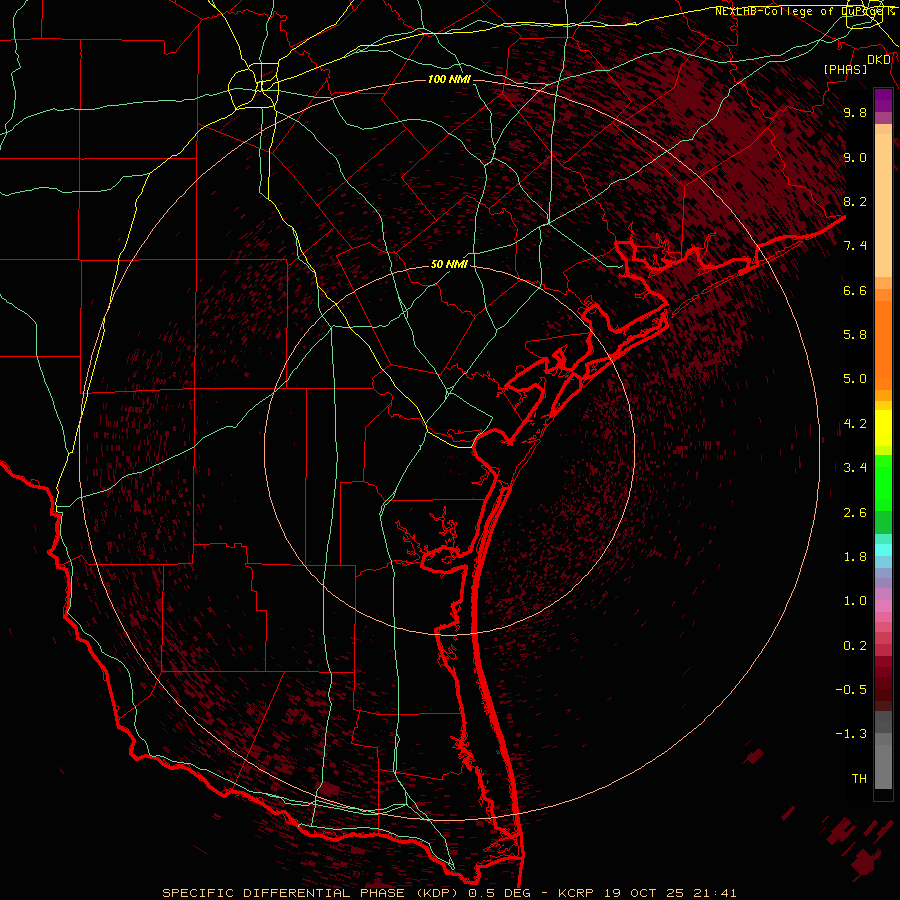The height and width of the screenshot is (900, 900).
Task: Click the 1.0 value on the color scale
Action: (855, 601)
